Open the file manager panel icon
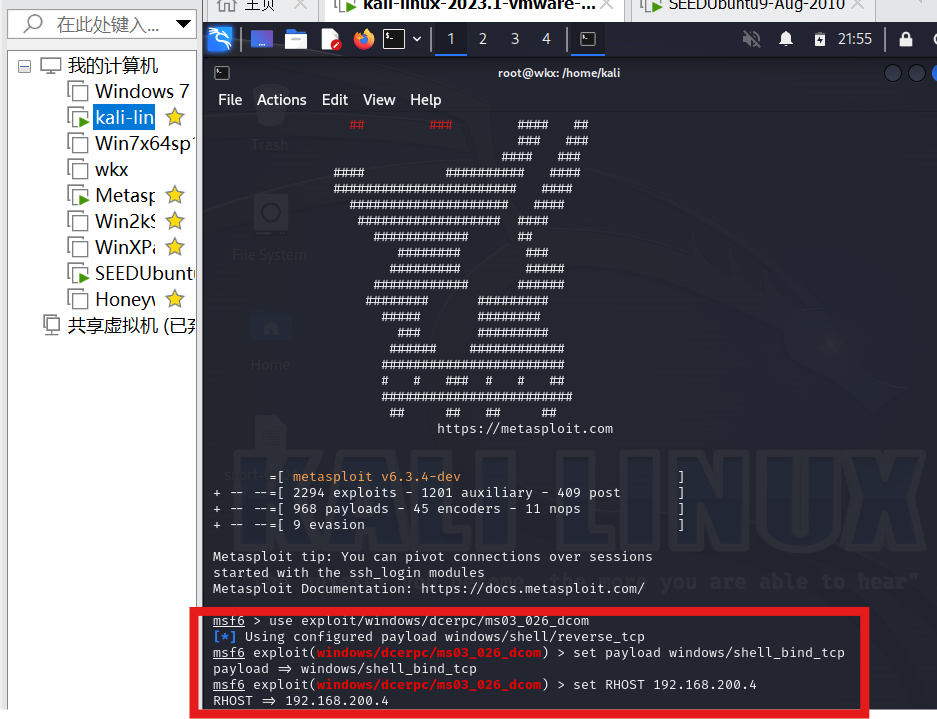The width and height of the screenshot is (937, 719). (x=296, y=39)
